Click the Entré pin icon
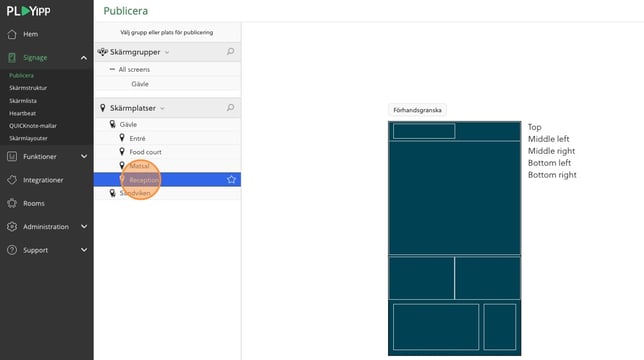 [x=122, y=138]
